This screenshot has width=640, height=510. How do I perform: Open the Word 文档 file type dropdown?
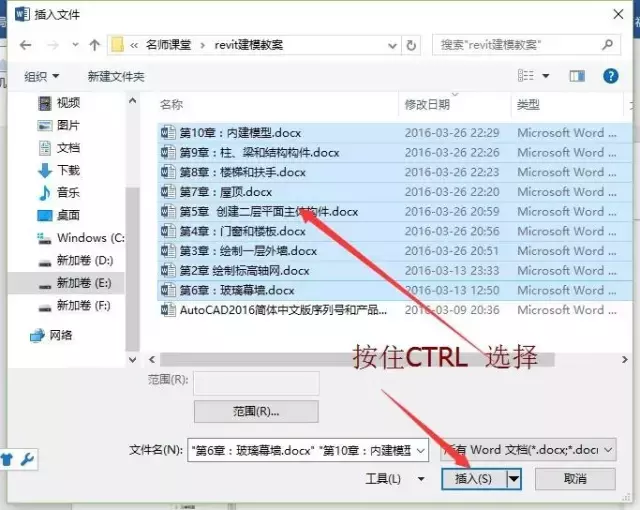[x=528, y=450]
